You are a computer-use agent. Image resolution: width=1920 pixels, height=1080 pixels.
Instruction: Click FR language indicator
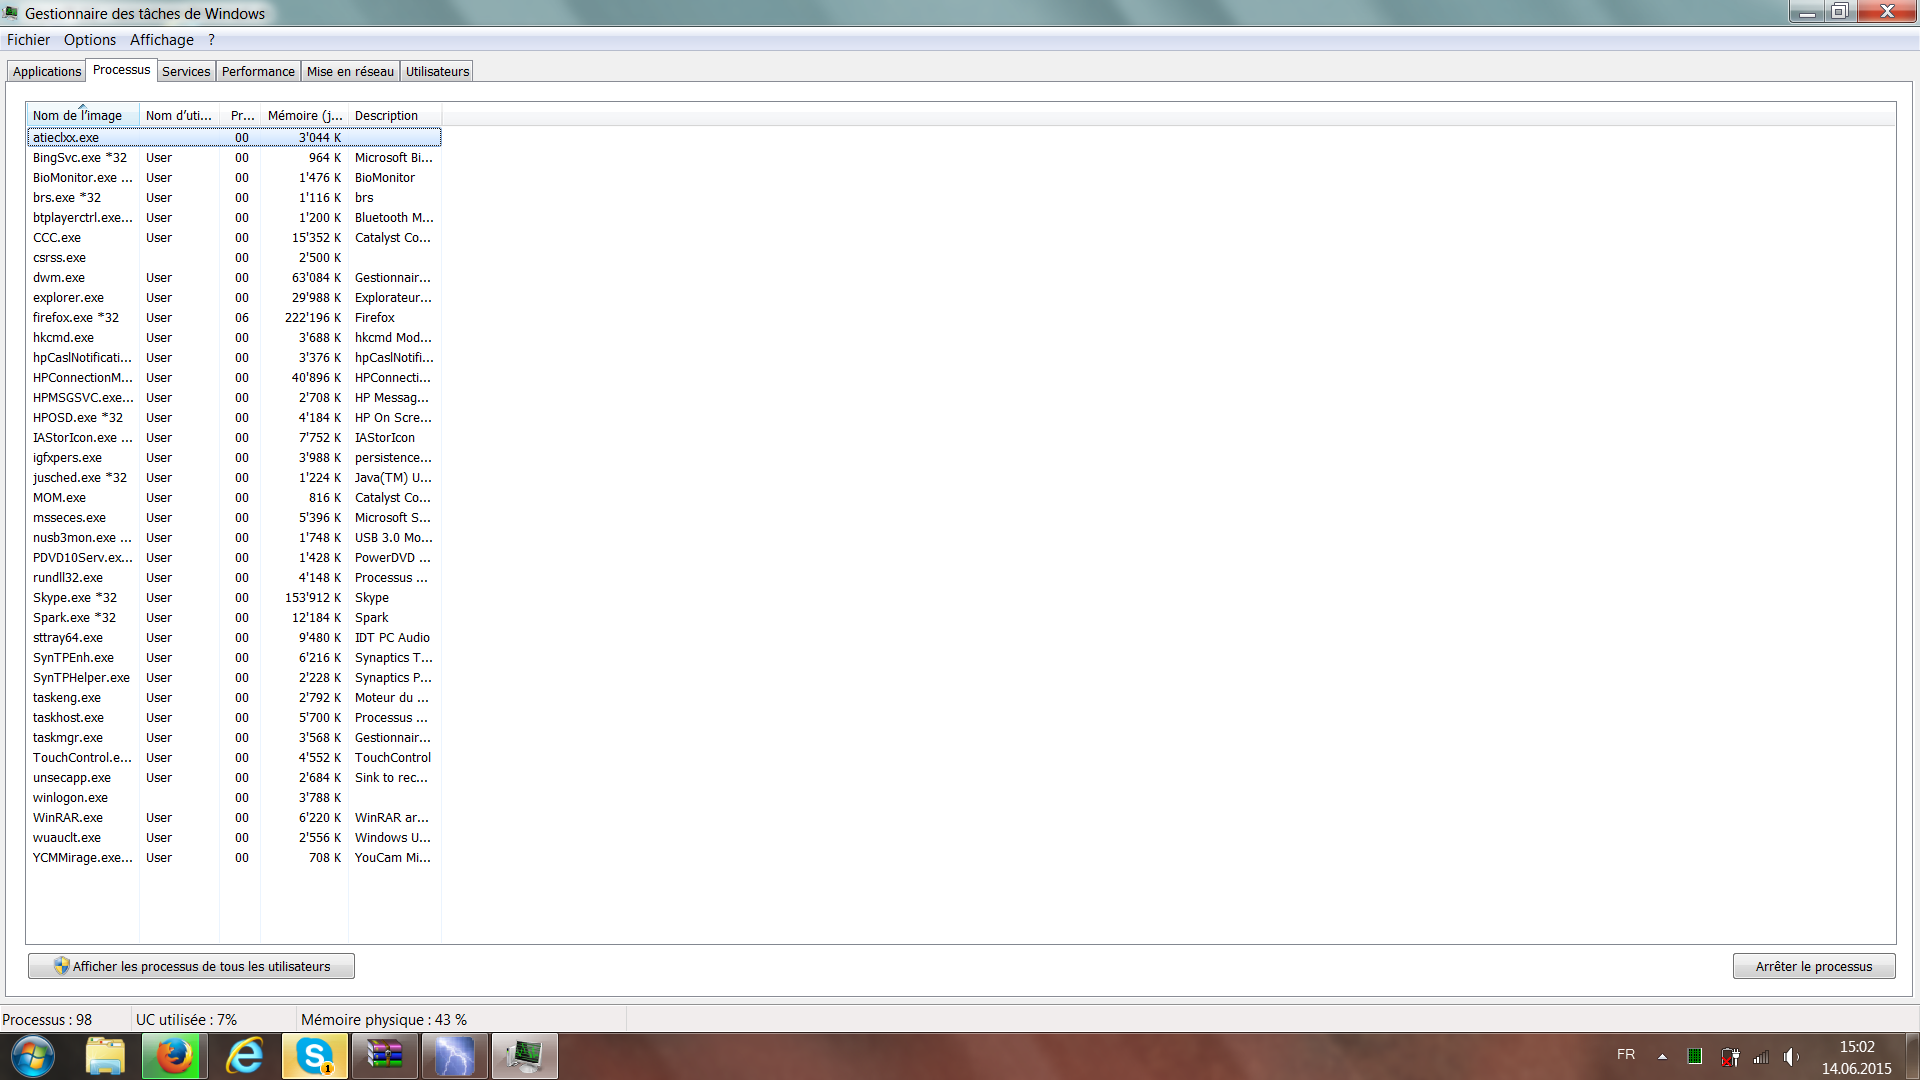coord(1626,1055)
